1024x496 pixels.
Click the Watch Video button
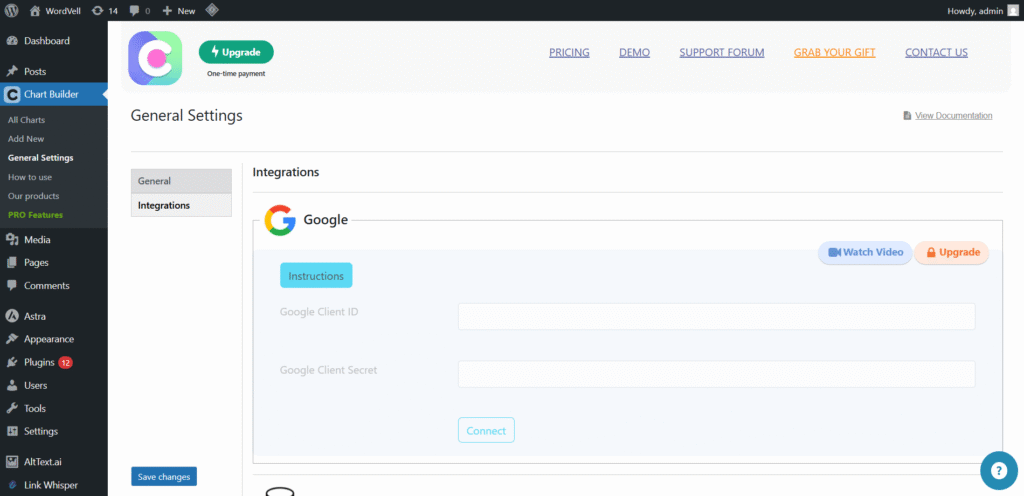click(x=865, y=253)
